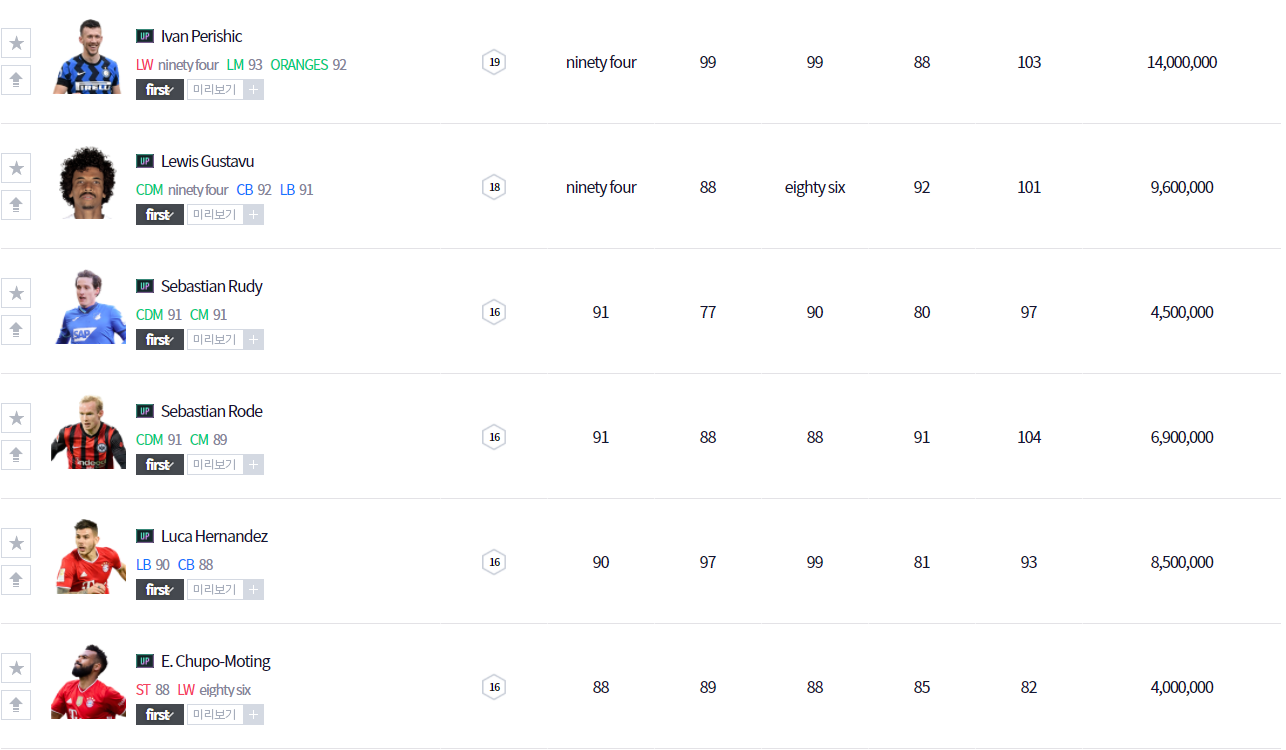Viewport: 1286px width, 750px height.
Task: Click the UP badge next to Ivan Perishic
Action: 145,36
